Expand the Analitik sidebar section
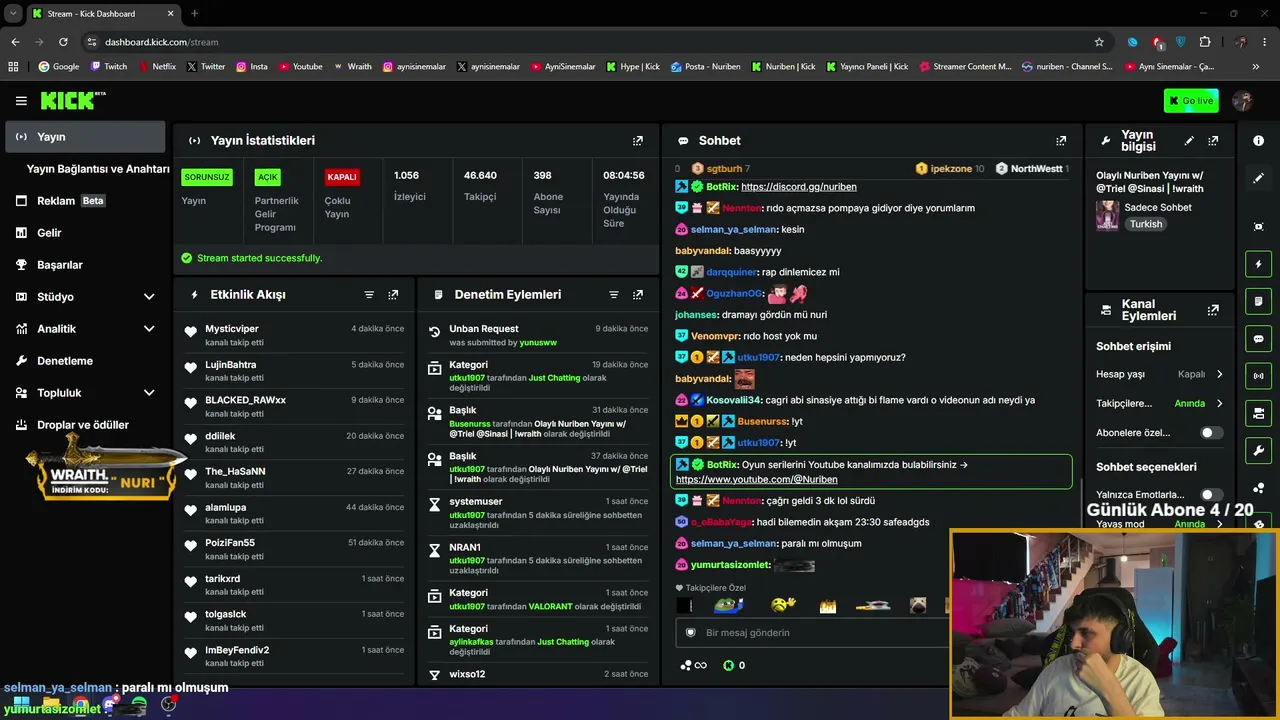The width and height of the screenshot is (1280, 720). click(x=85, y=329)
